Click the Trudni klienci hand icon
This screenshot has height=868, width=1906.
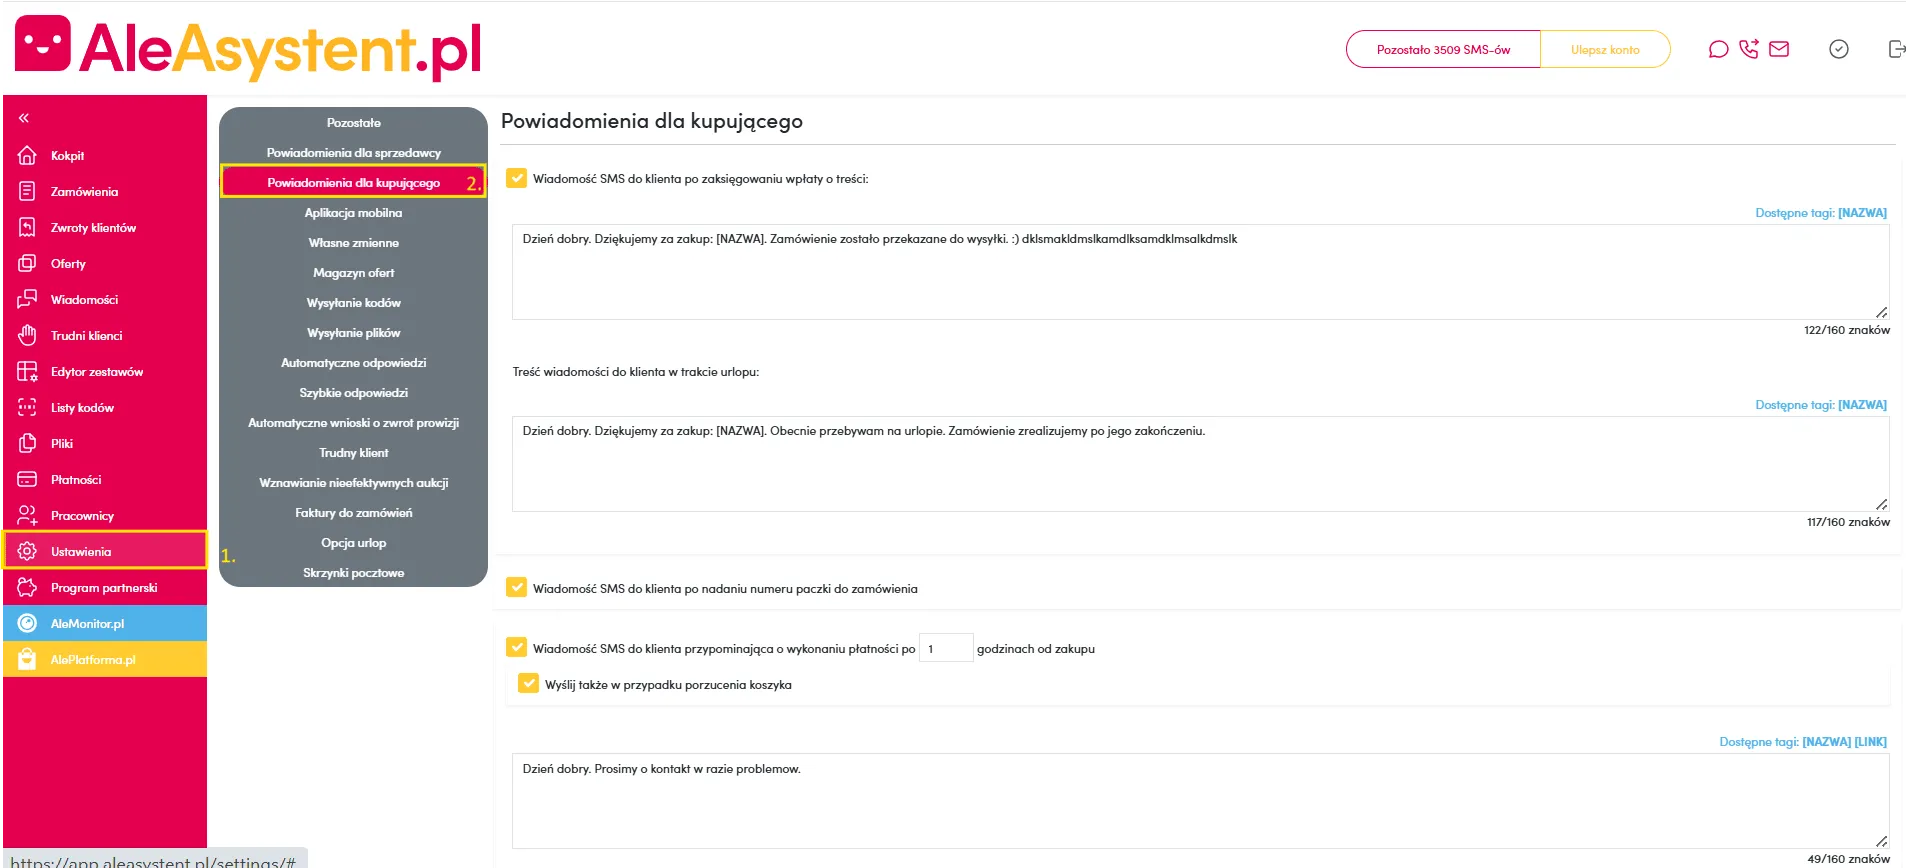coord(27,336)
